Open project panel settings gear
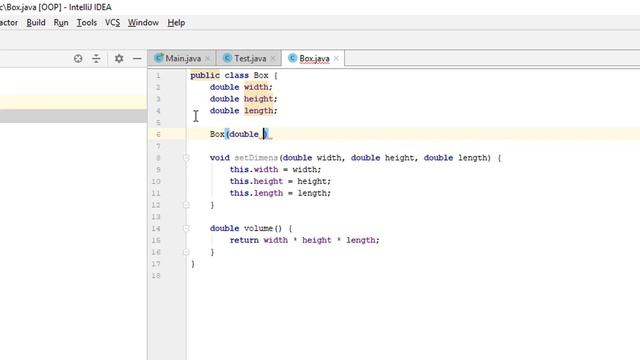 coord(119,59)
